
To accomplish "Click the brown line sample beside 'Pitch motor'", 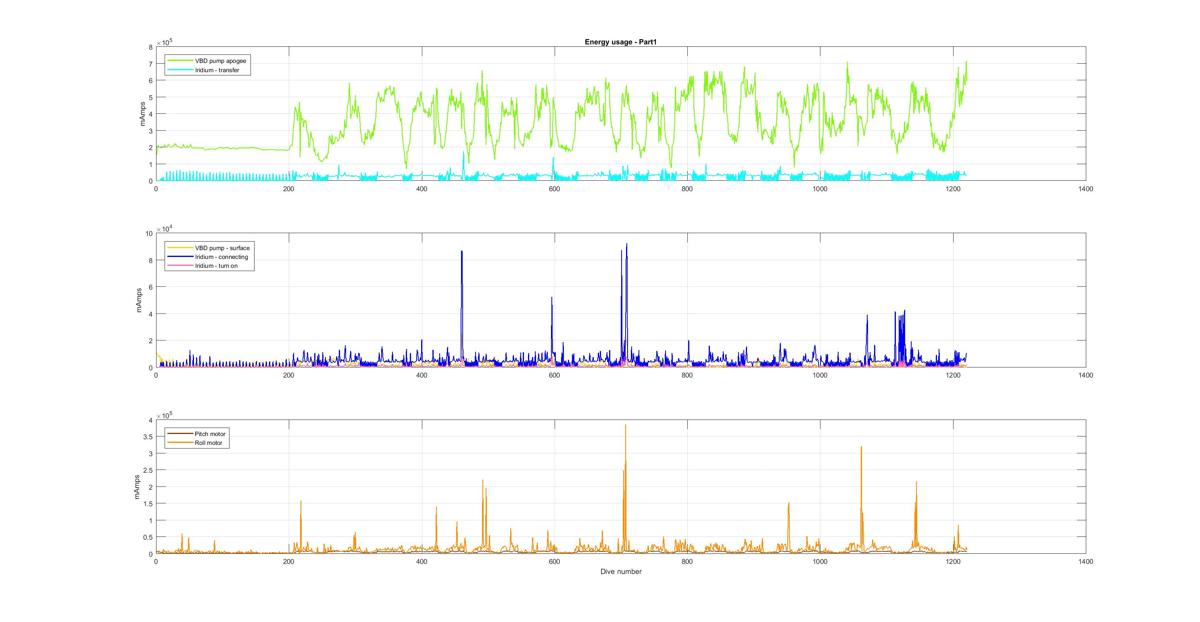I will [x=178, y=433].
